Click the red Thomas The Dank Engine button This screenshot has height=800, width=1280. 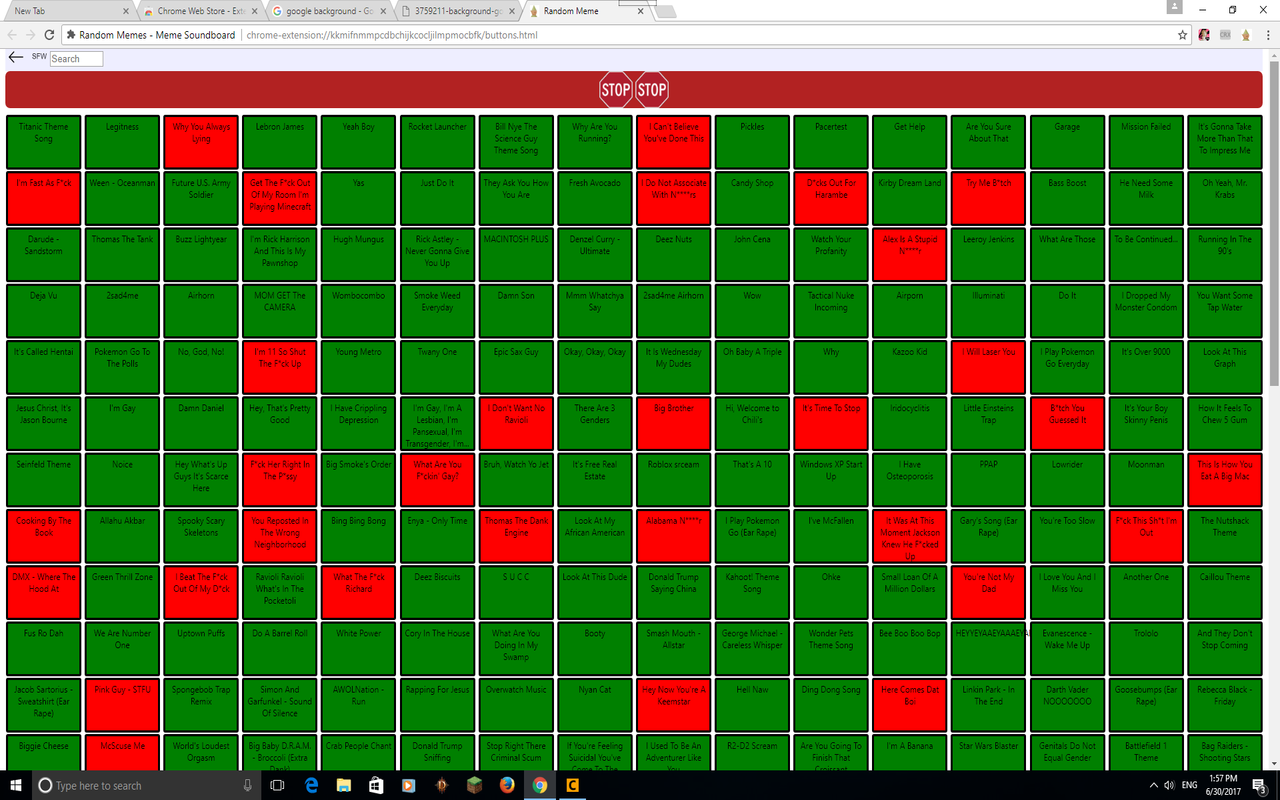(516, 536)
